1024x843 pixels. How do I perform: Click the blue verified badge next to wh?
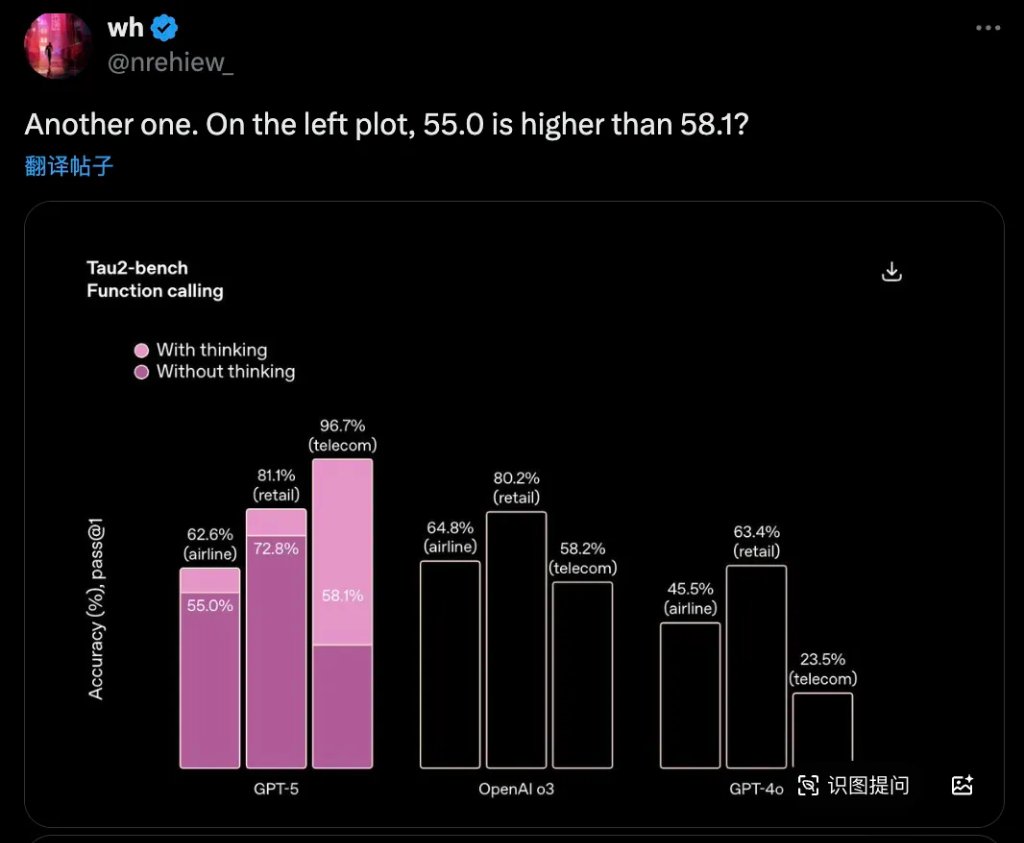[x=164, y=28]
